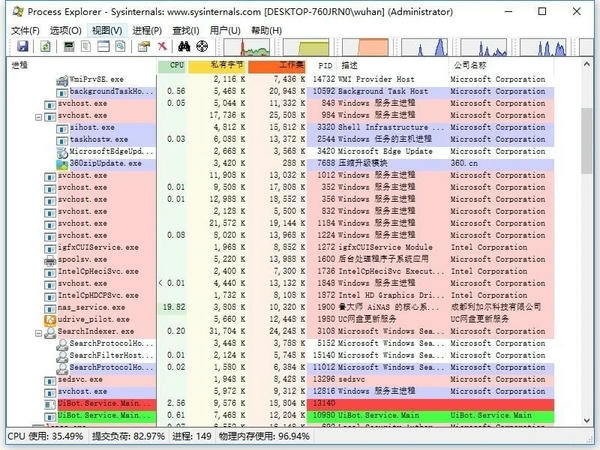Click the SearchIndexer.exe process icon

click(50, 332)
